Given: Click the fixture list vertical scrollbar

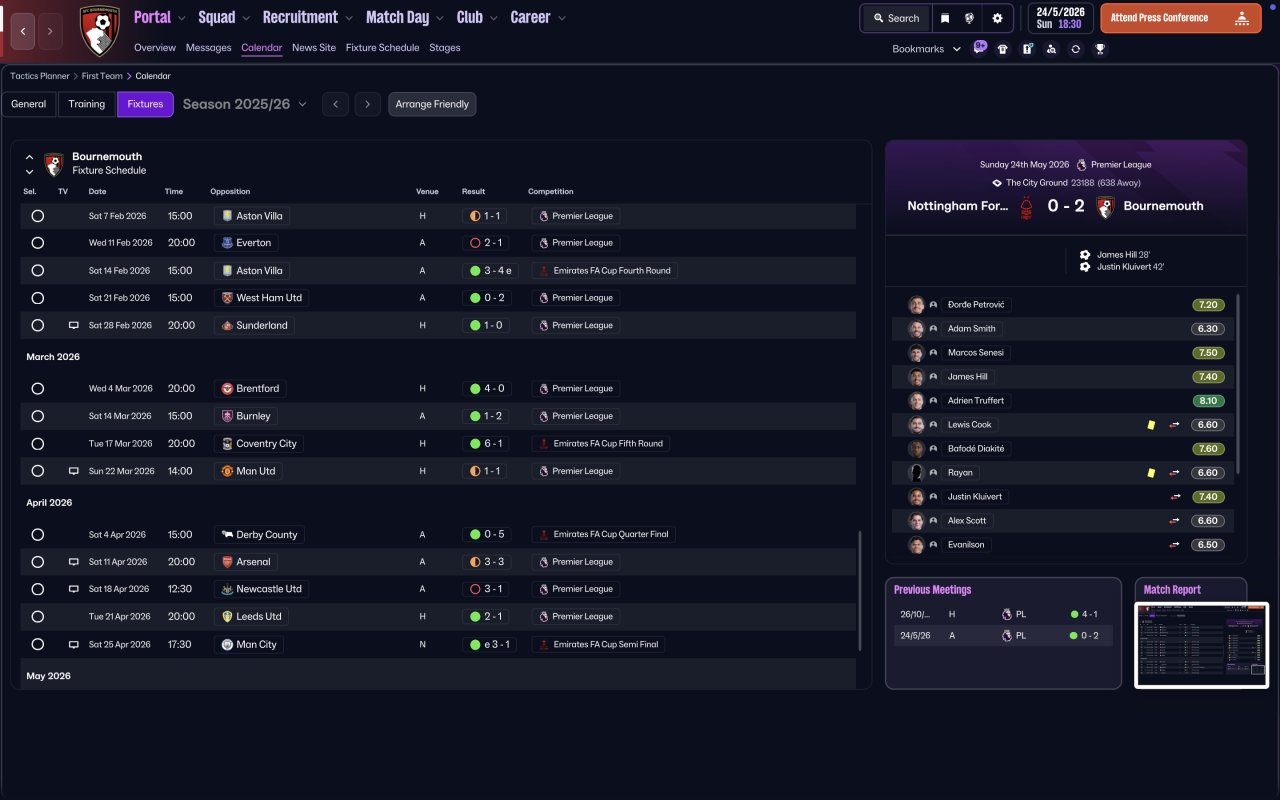Looking at the screenshot, I should 860,591.
